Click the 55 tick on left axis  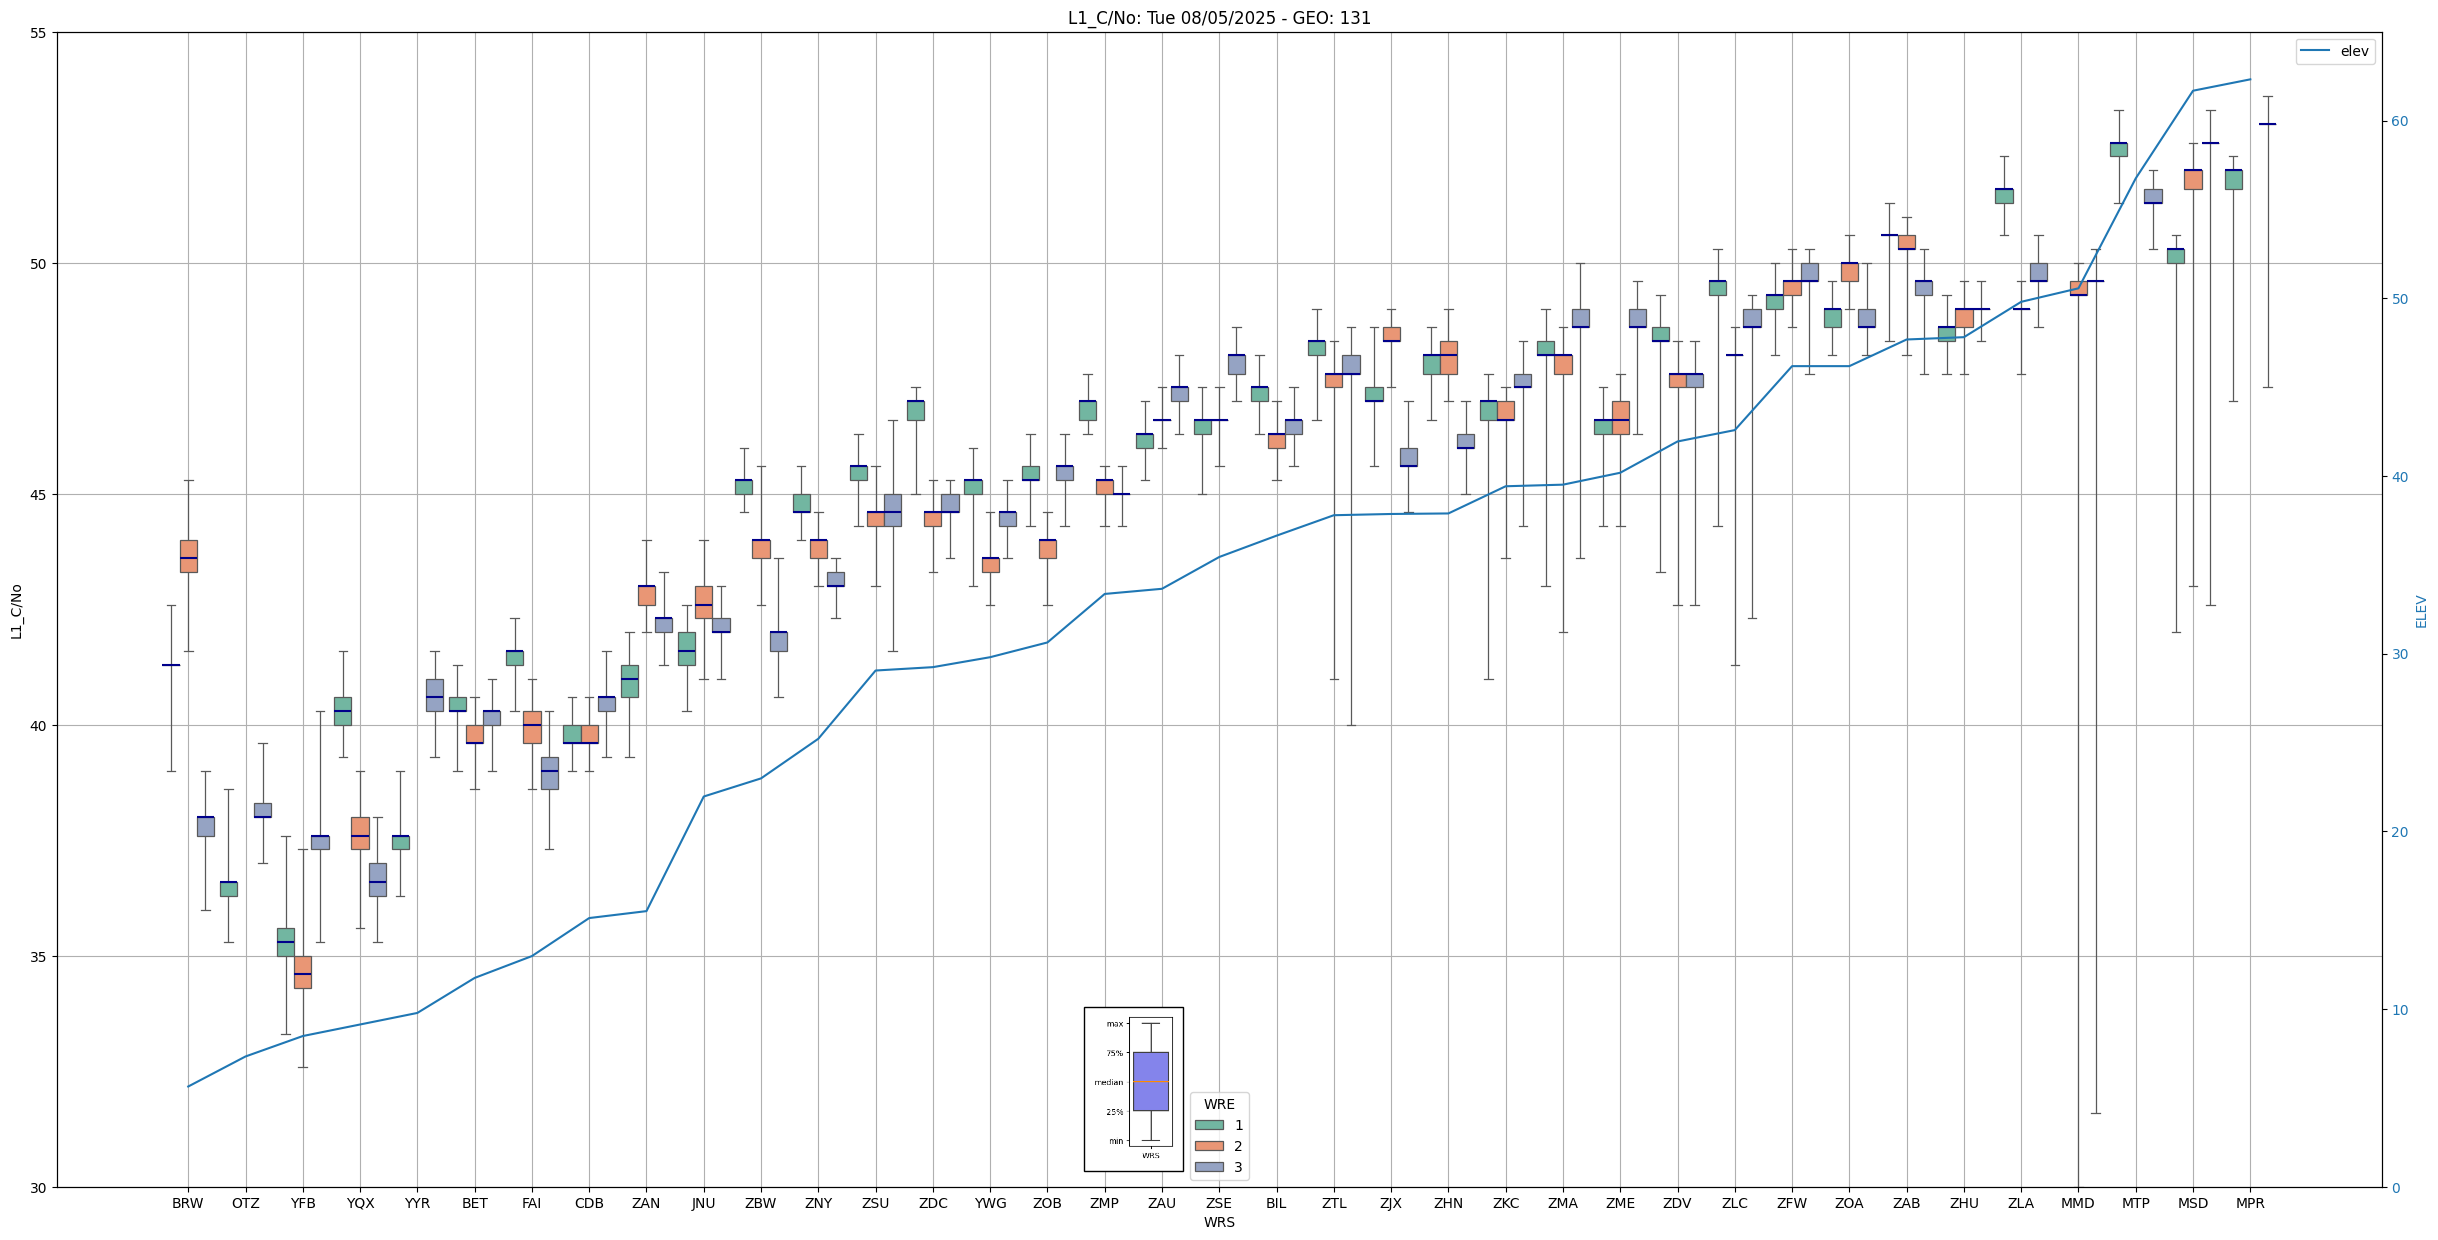39,33
